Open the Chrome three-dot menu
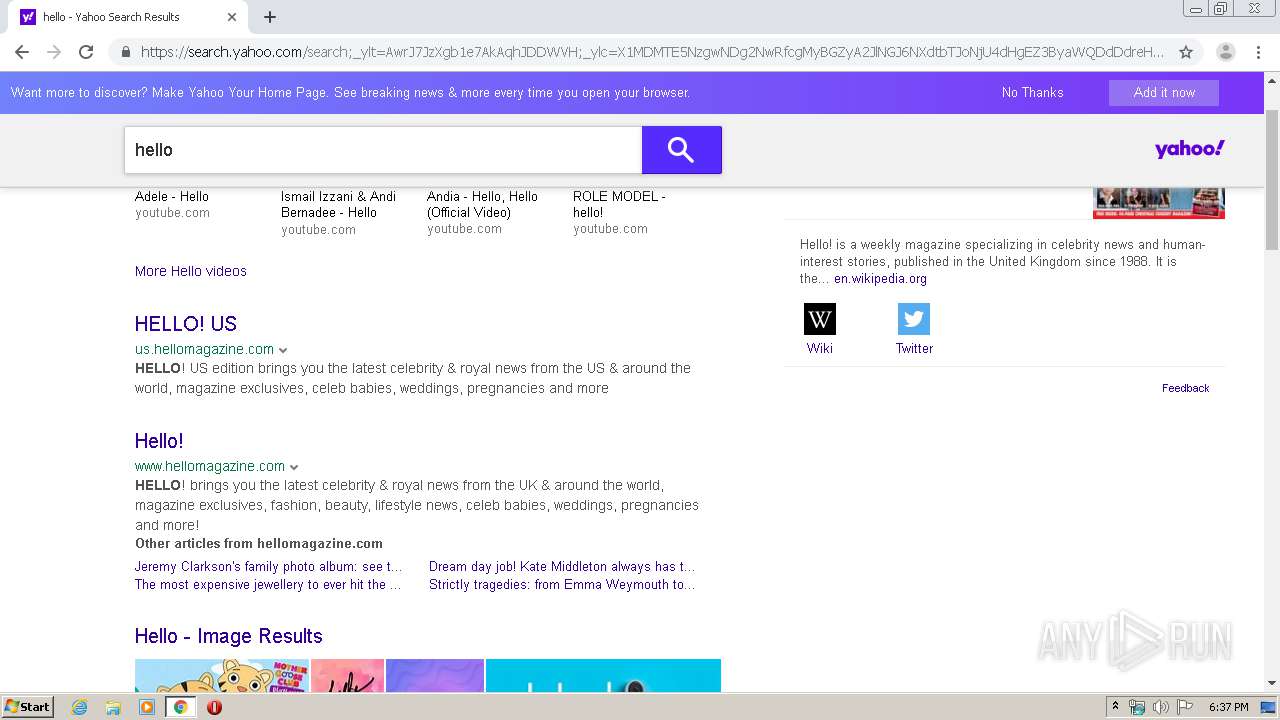 point(1259,52)
